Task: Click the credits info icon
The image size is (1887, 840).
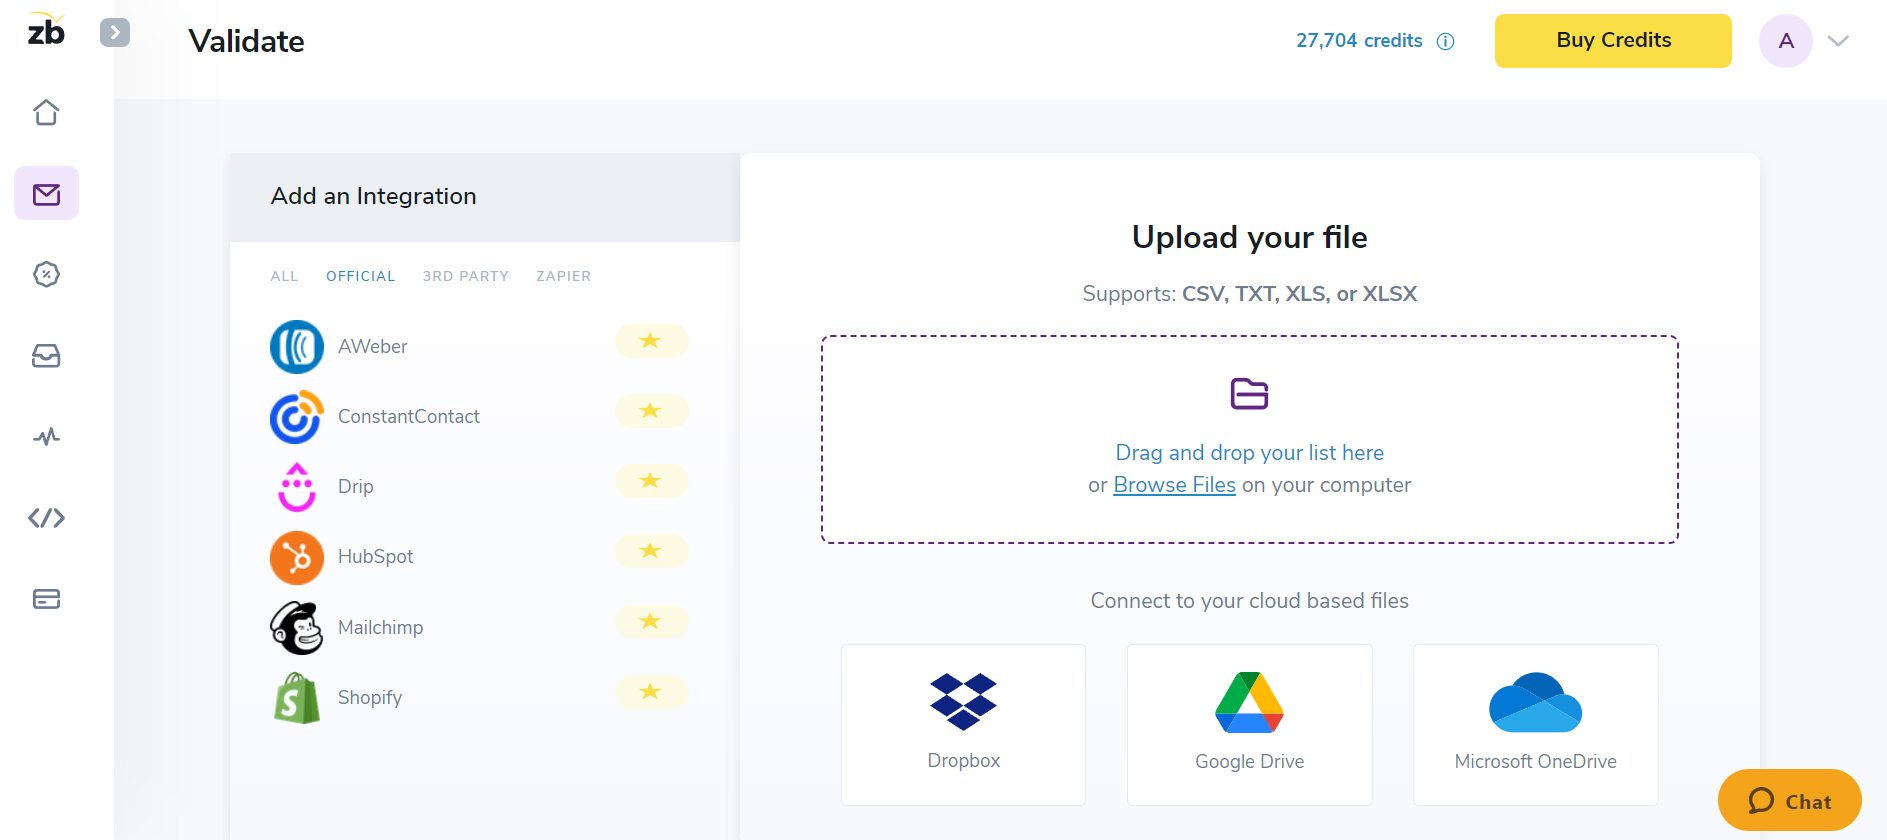Action: click(x=1445, y=41)
